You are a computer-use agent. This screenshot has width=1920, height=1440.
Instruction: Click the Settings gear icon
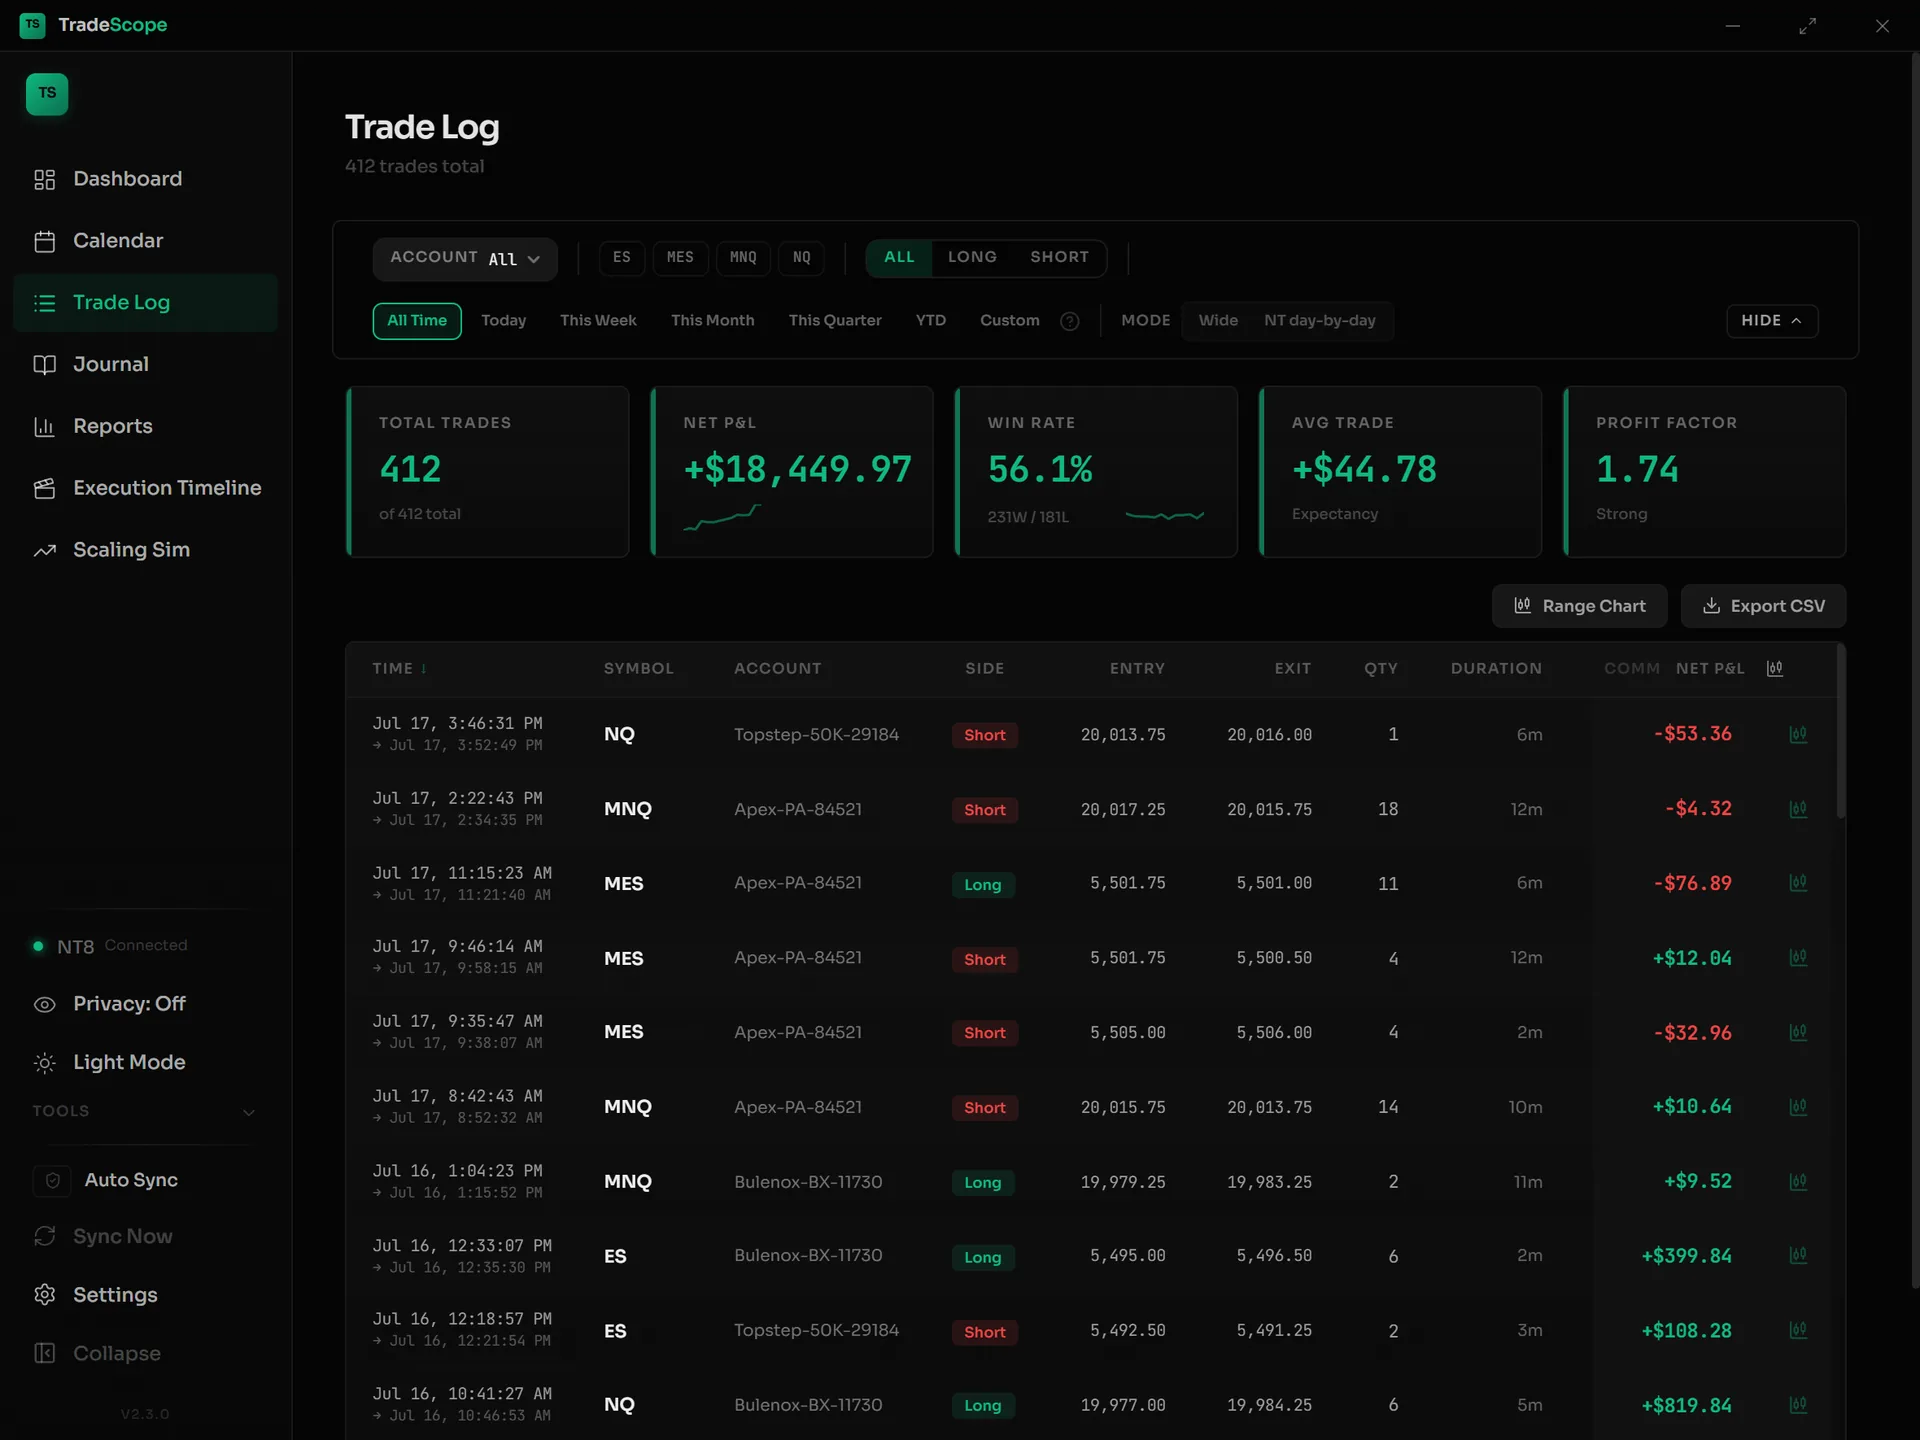(44, 1295)
